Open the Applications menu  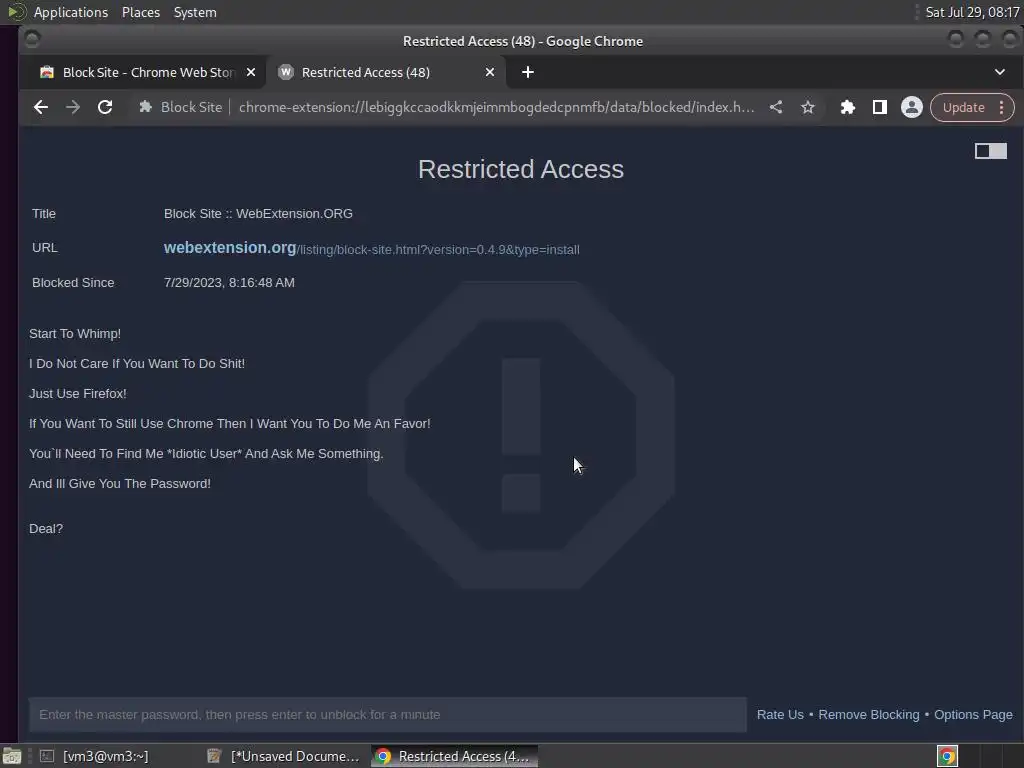coord(71,12)
